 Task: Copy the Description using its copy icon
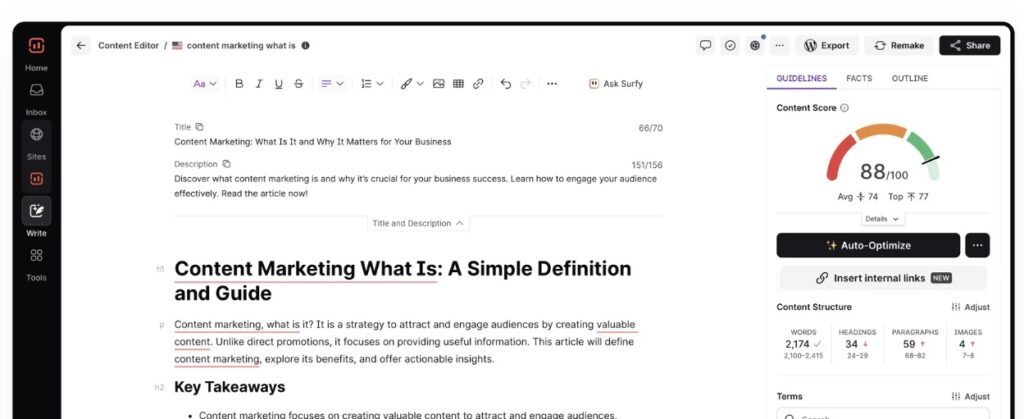click(226, 164)
